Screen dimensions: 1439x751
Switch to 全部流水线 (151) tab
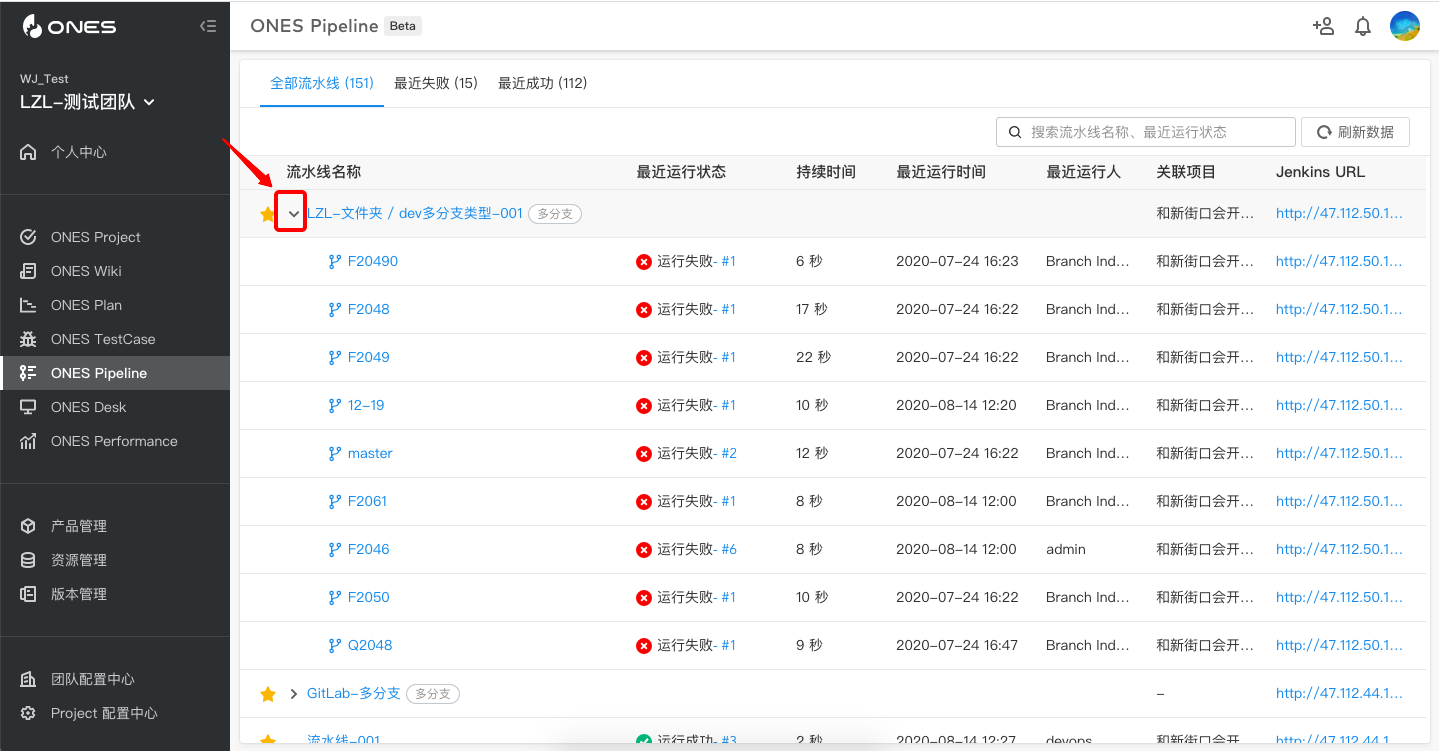(x=322, y=83)
